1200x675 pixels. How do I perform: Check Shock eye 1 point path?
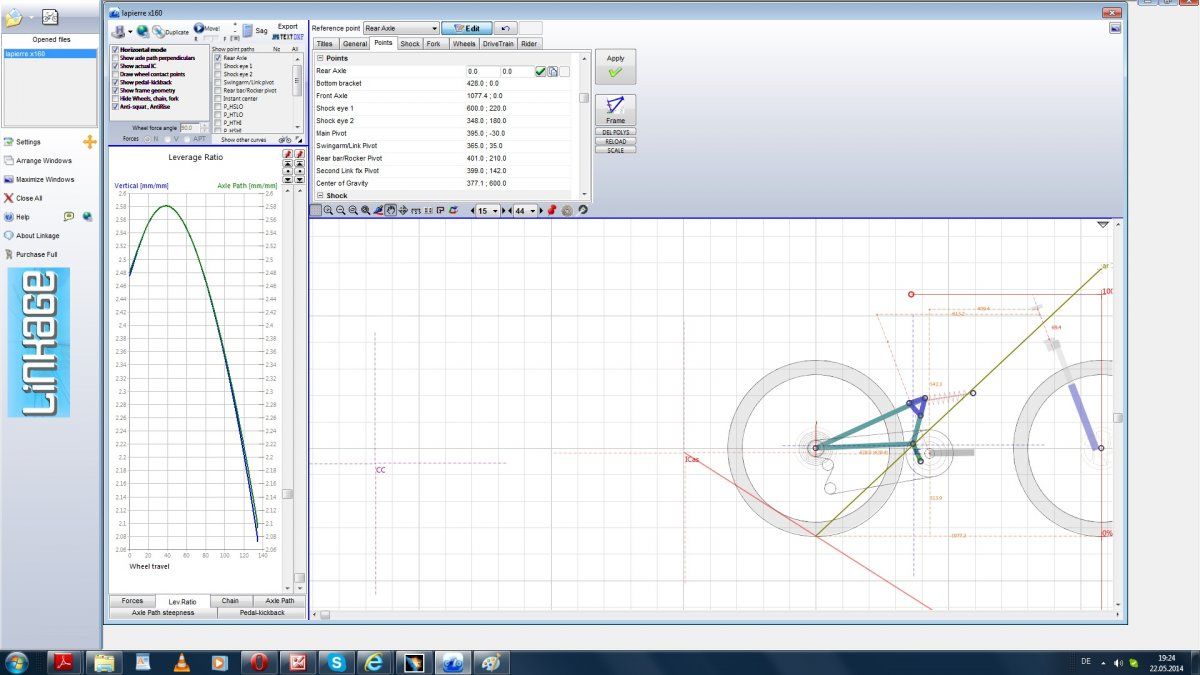218,66
